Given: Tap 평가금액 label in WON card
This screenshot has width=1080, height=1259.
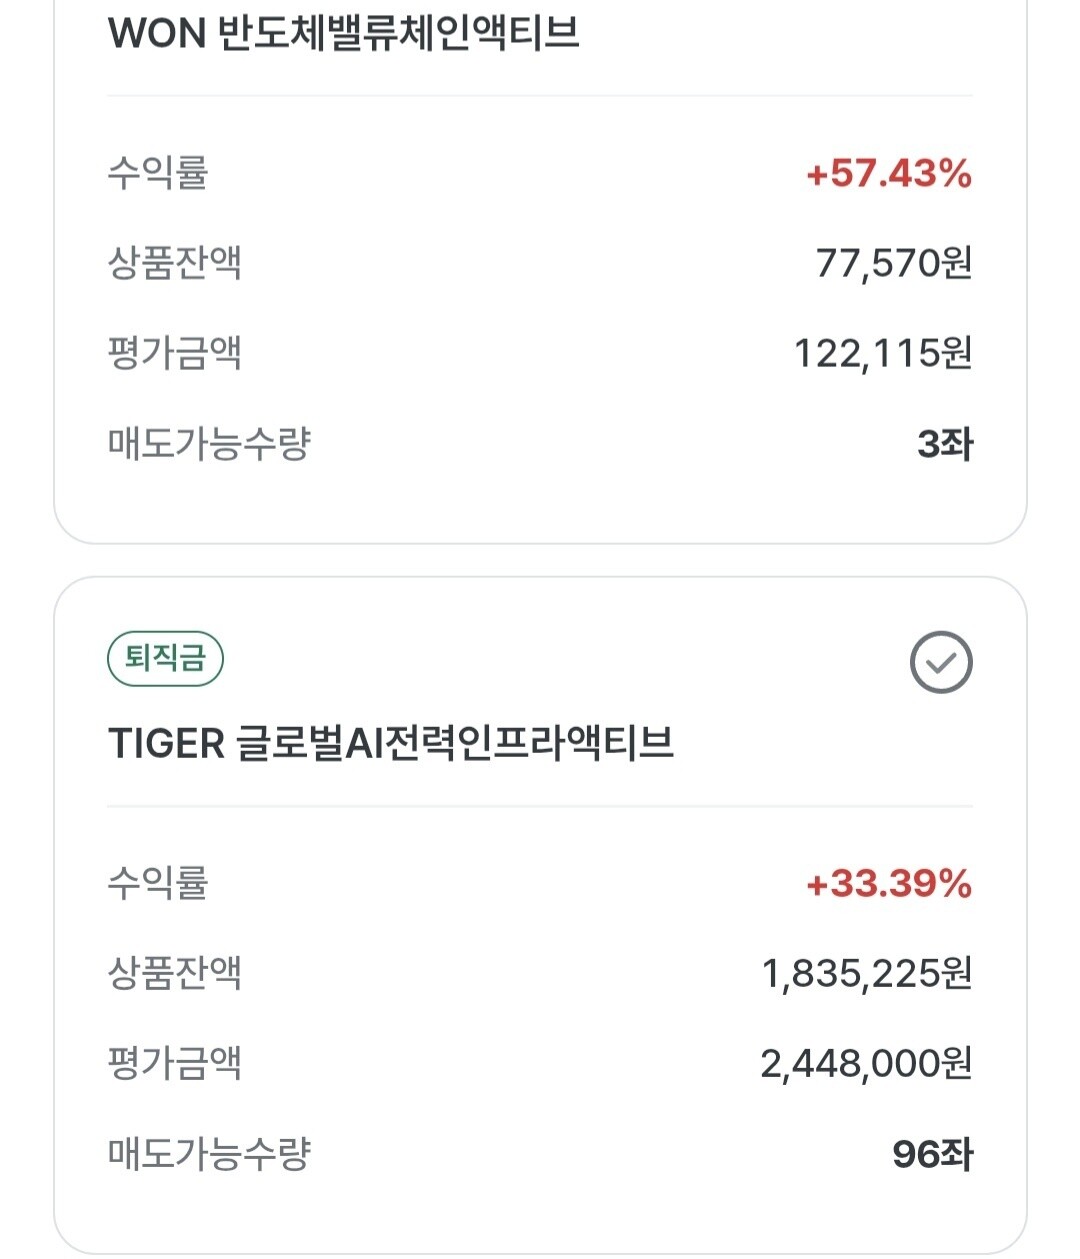Looking at the screenshot, I should point(175,353).
